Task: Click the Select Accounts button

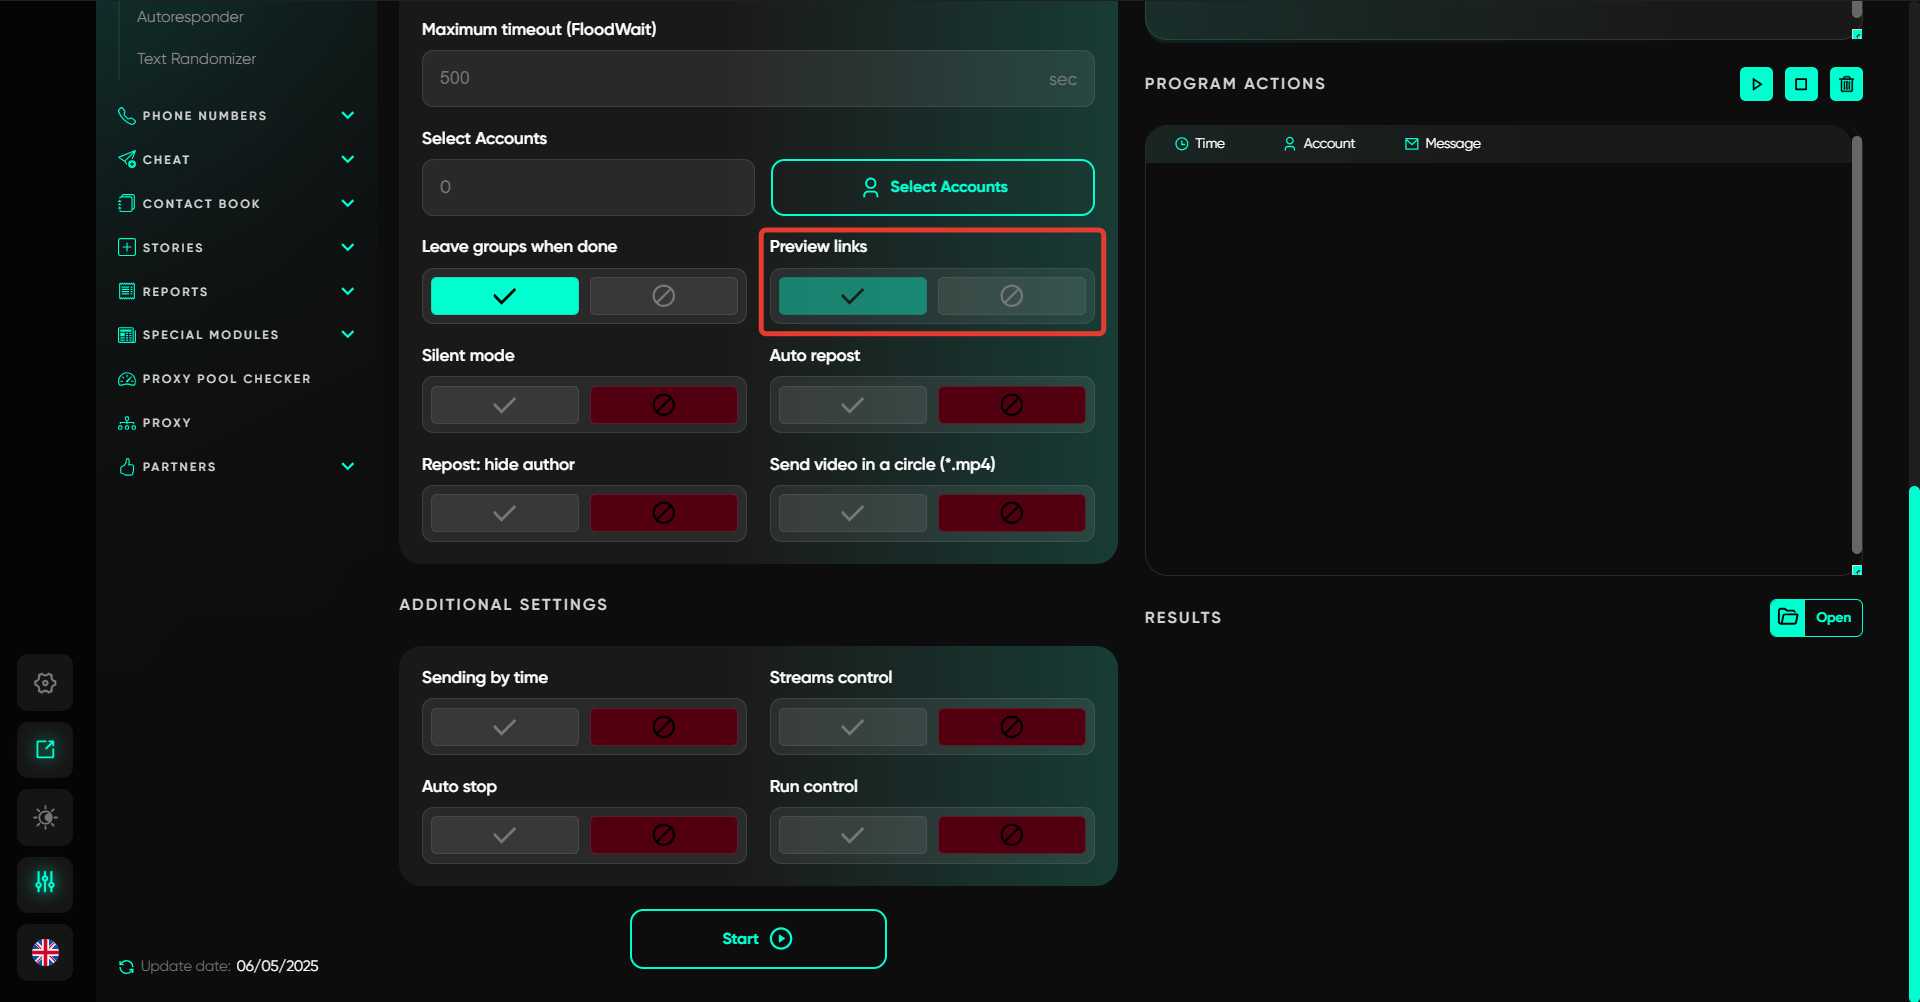Action: pos(932,187)
